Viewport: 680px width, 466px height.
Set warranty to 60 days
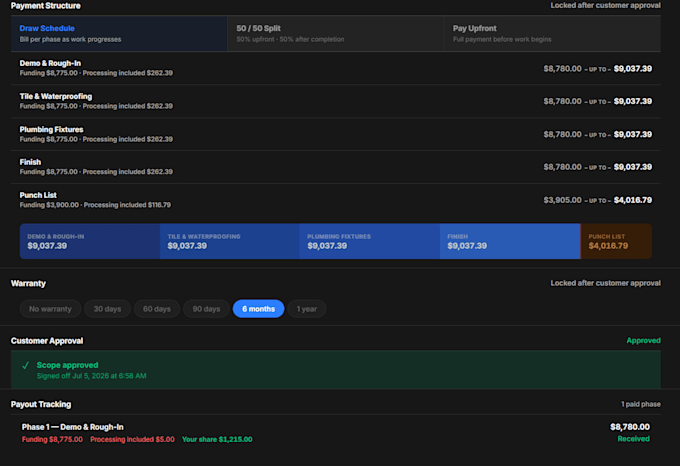157,309
